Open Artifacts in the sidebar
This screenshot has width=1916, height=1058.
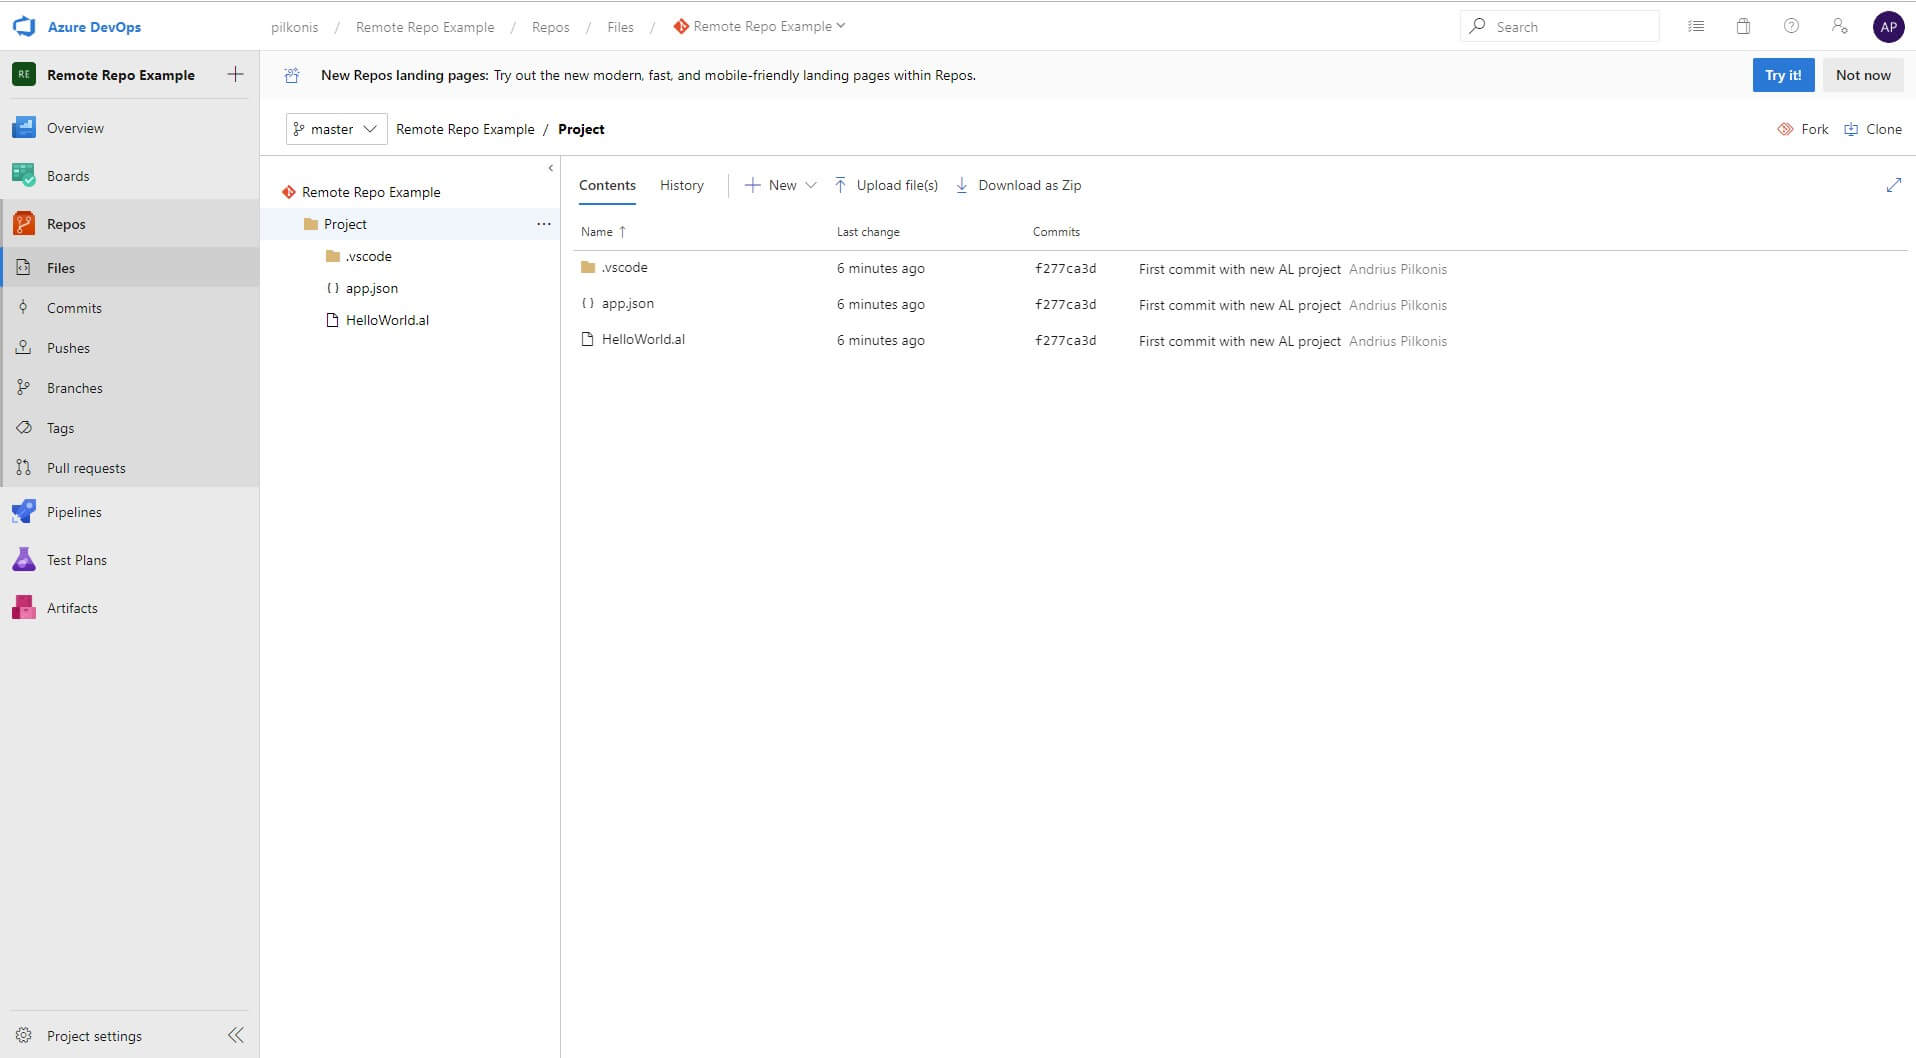(130, 608)
